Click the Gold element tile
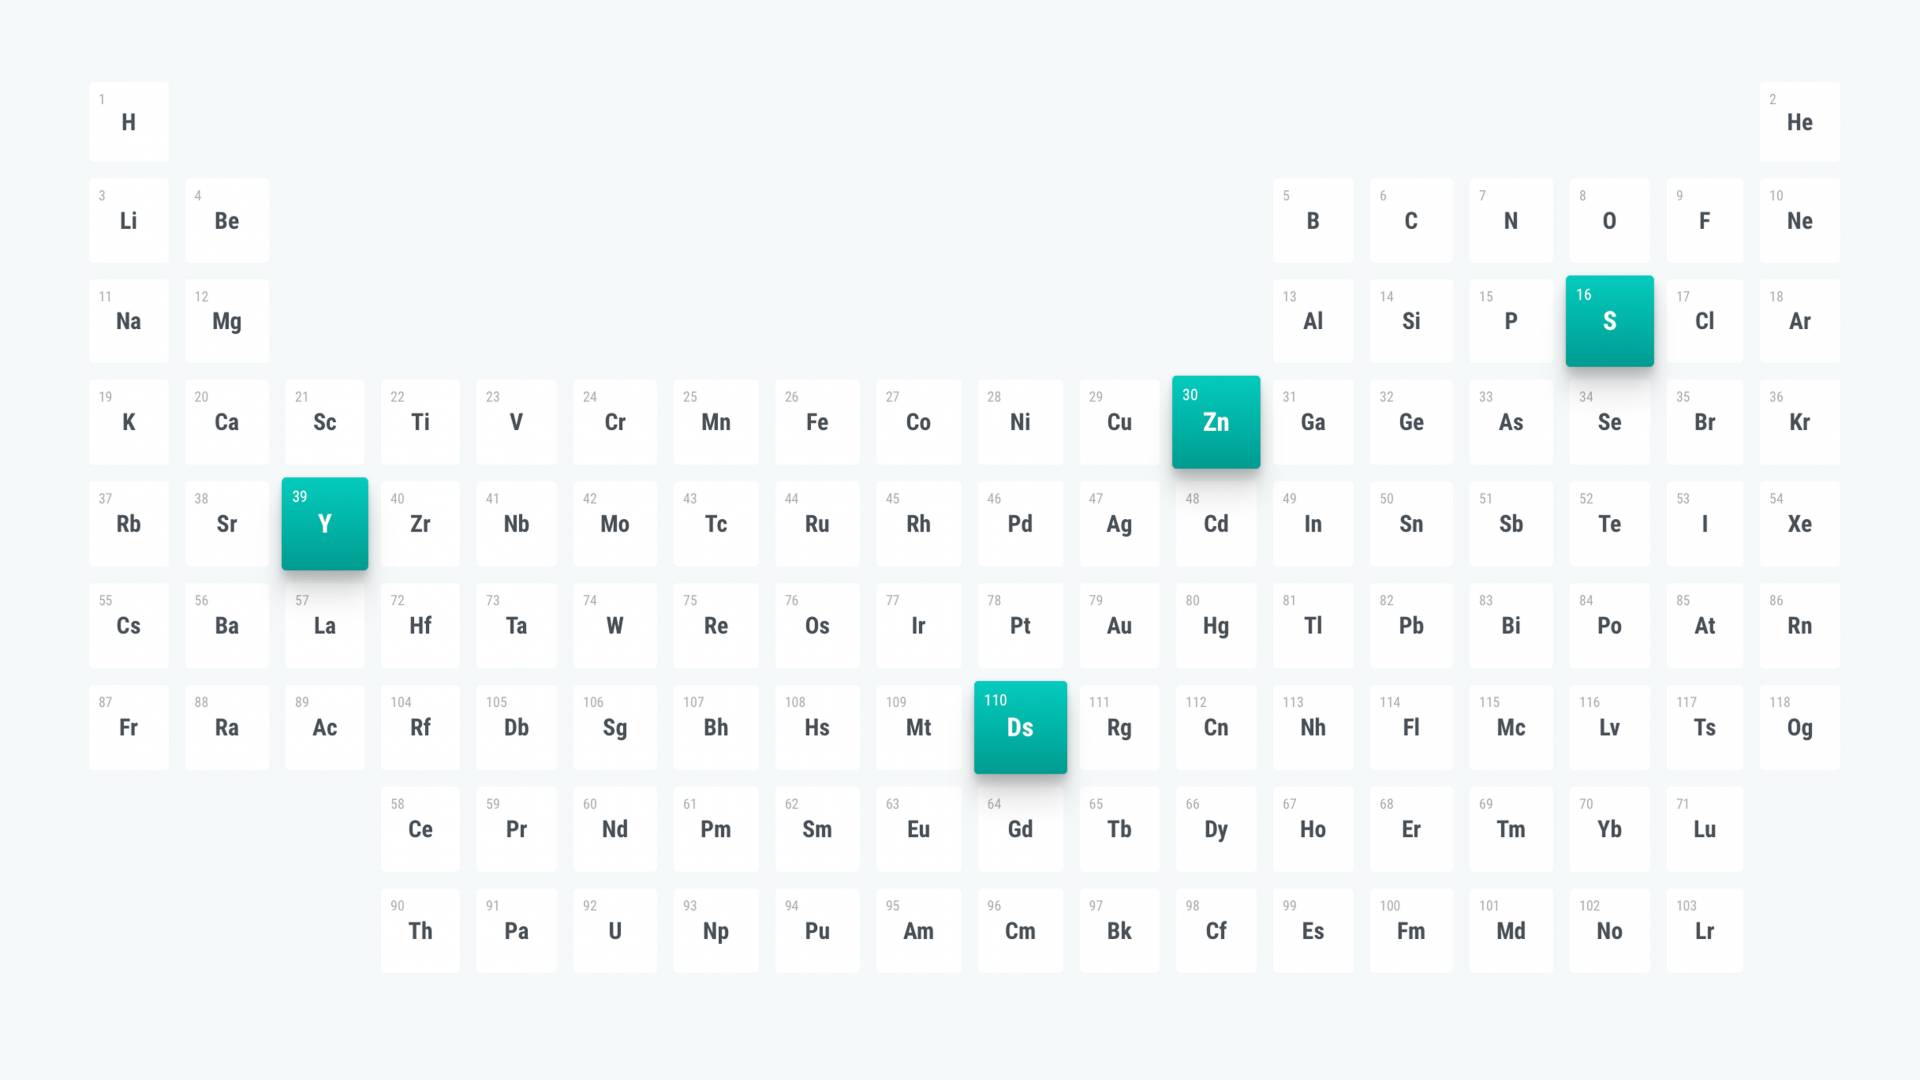This screenshot has height=1080, width=1920. (1119, 625)
